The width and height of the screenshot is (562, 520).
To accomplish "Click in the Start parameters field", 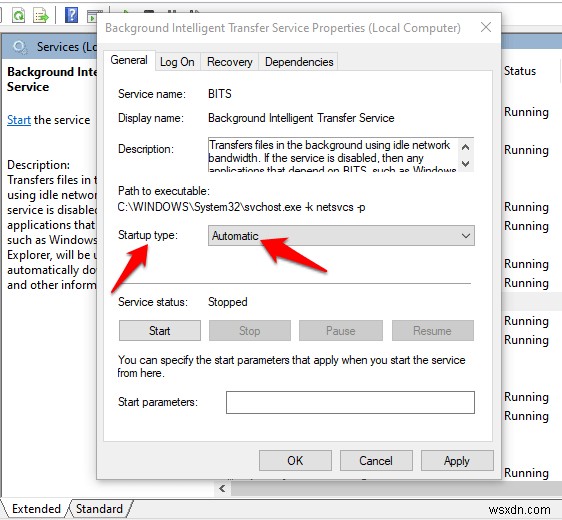I will (x=350, y=402).
